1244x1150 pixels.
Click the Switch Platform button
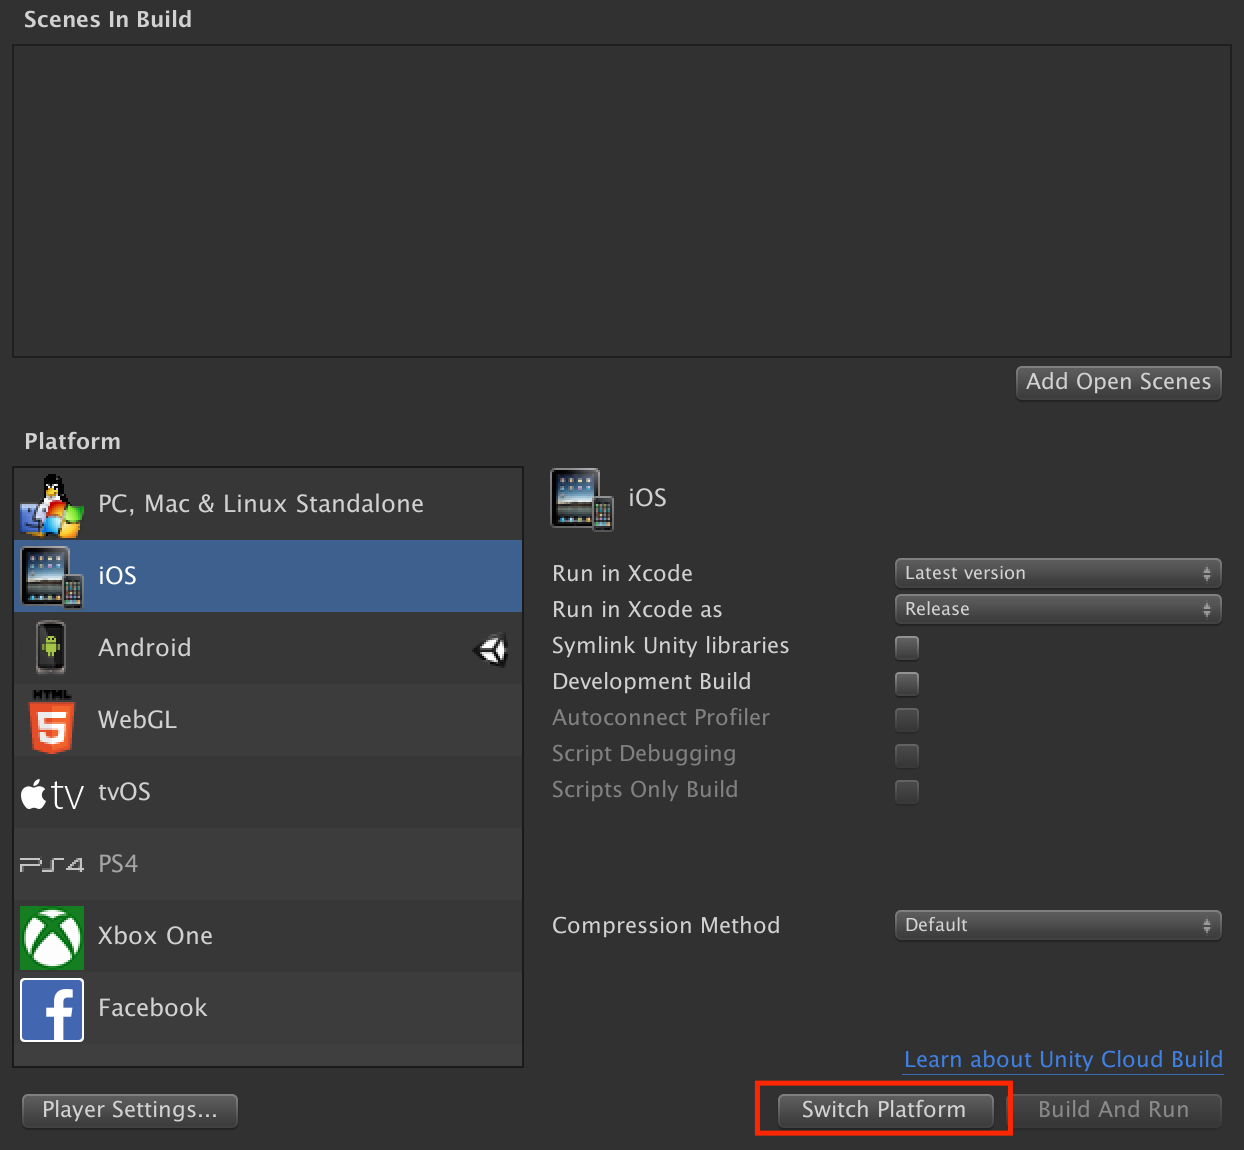(884, 1110)
